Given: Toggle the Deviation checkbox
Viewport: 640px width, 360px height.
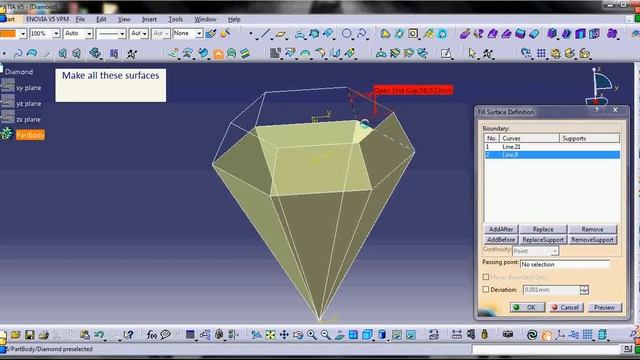Looking at the screenshot, I should pyautogui.click(x=486, y=289).
